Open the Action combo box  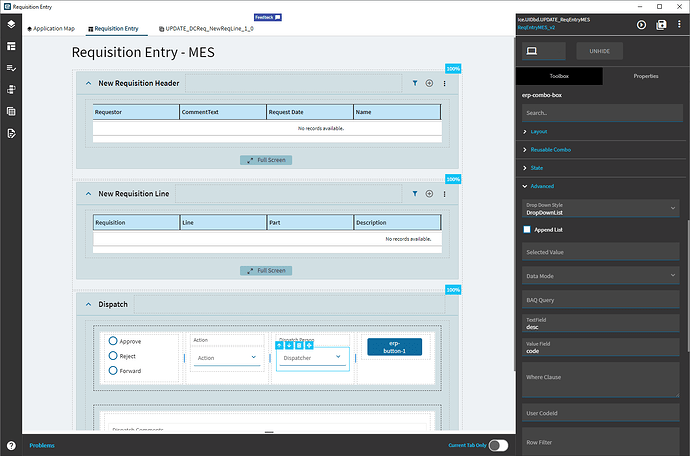point(227,358)
